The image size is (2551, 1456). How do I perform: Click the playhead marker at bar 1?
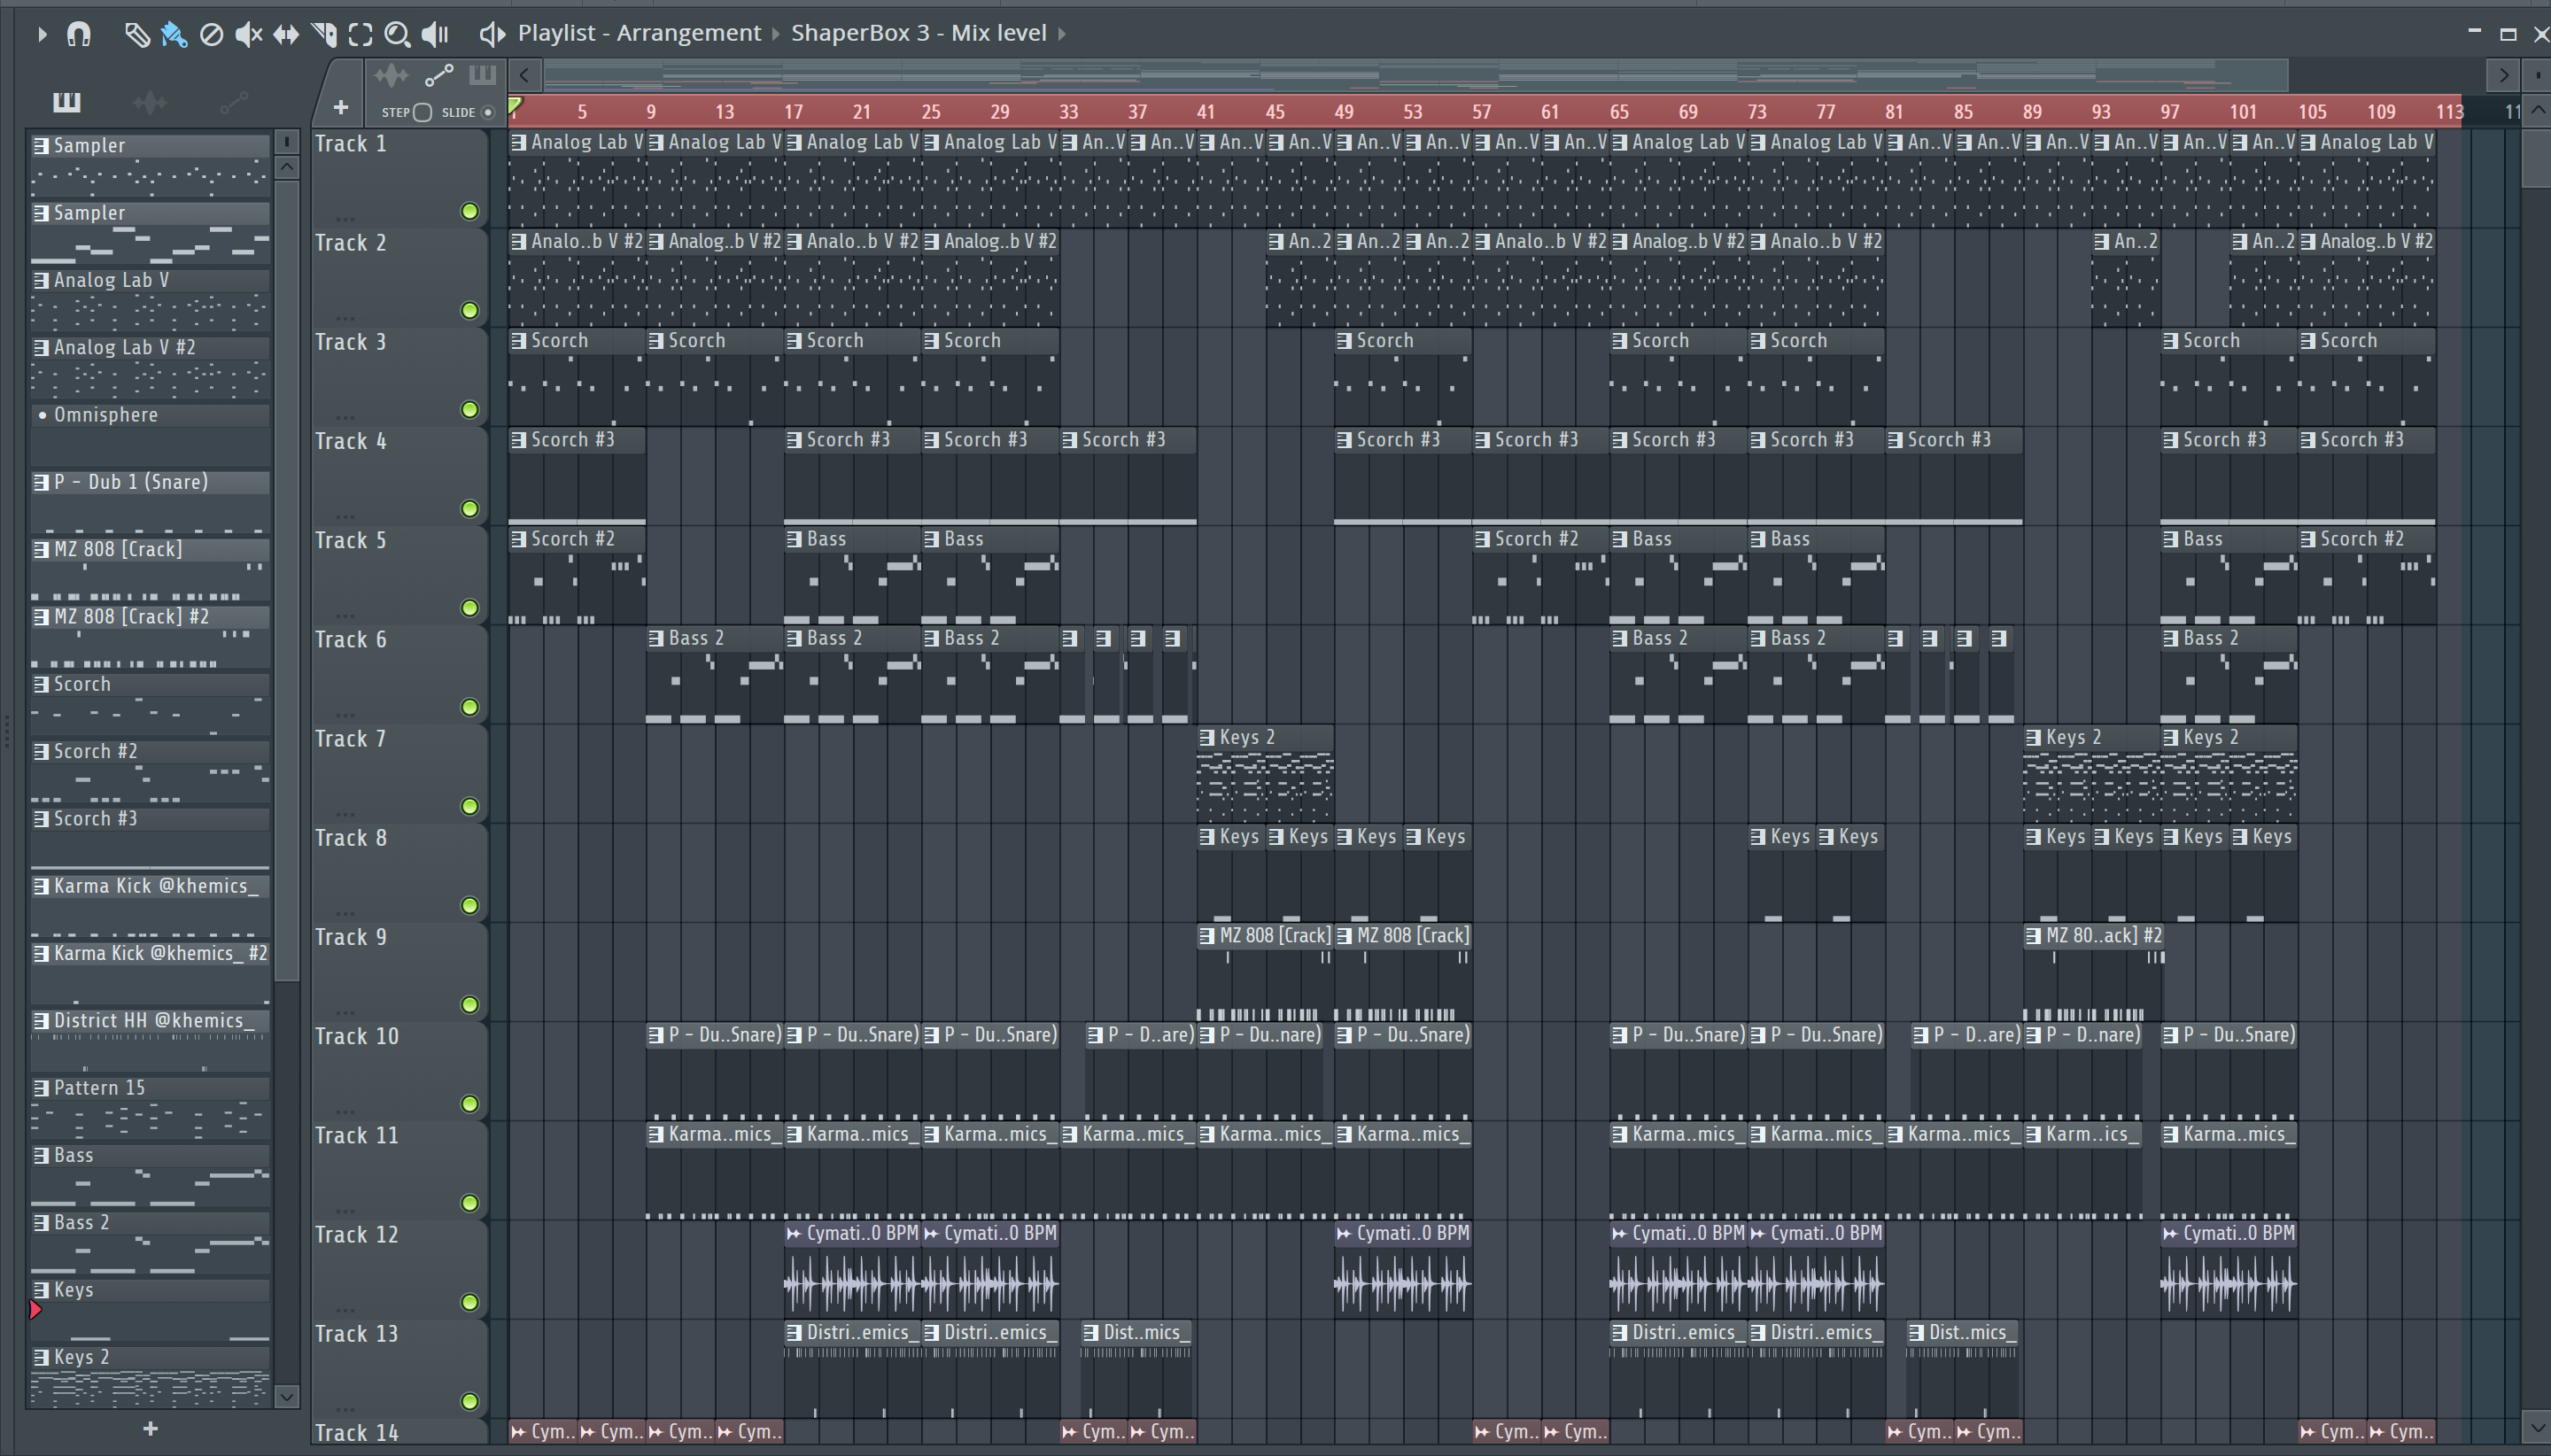click(x=515, y=106)
